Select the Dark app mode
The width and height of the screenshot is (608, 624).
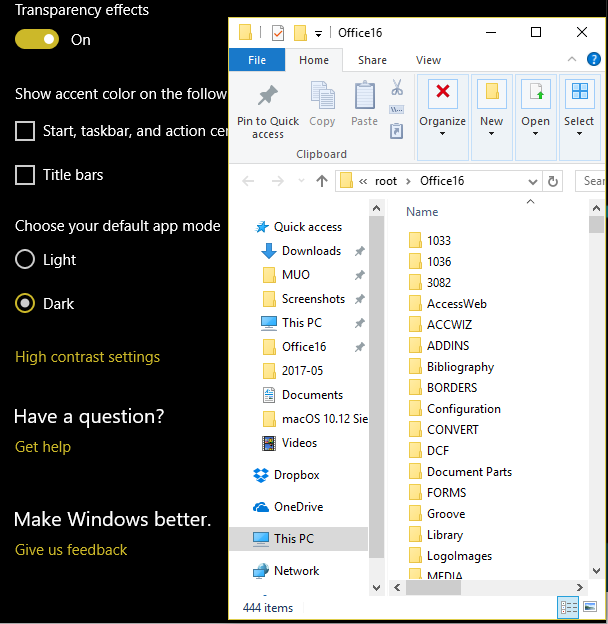tap(25, 303)
